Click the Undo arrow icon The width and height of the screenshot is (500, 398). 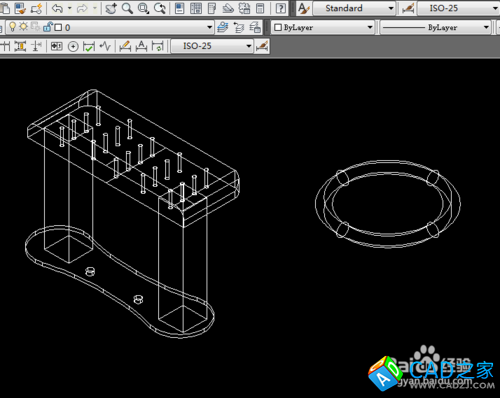(x=58, y=8)
